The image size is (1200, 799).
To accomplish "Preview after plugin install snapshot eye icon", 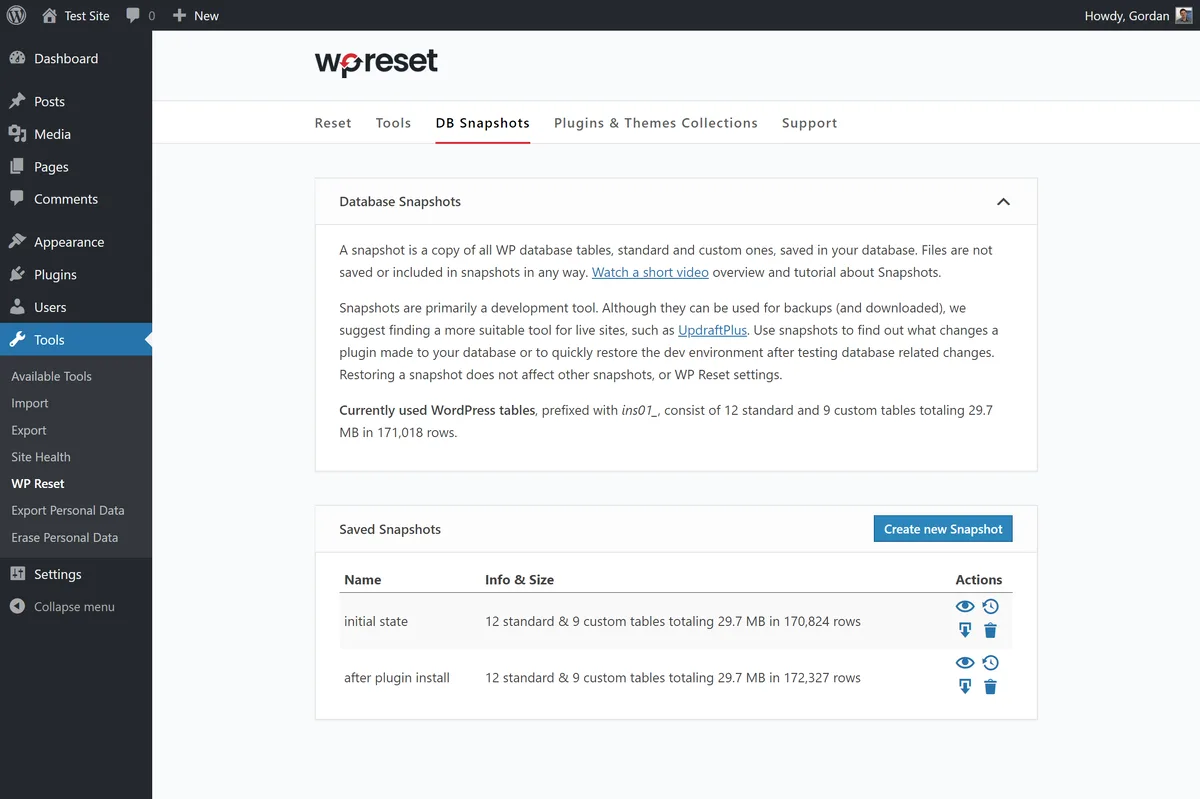I will pos(965,662).
